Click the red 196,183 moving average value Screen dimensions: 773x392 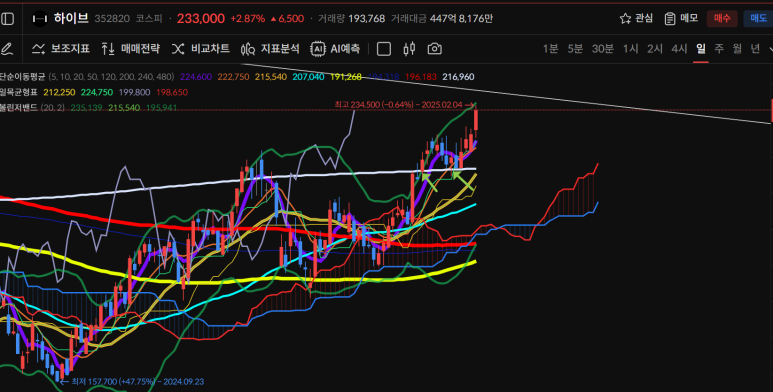[421, 77]
